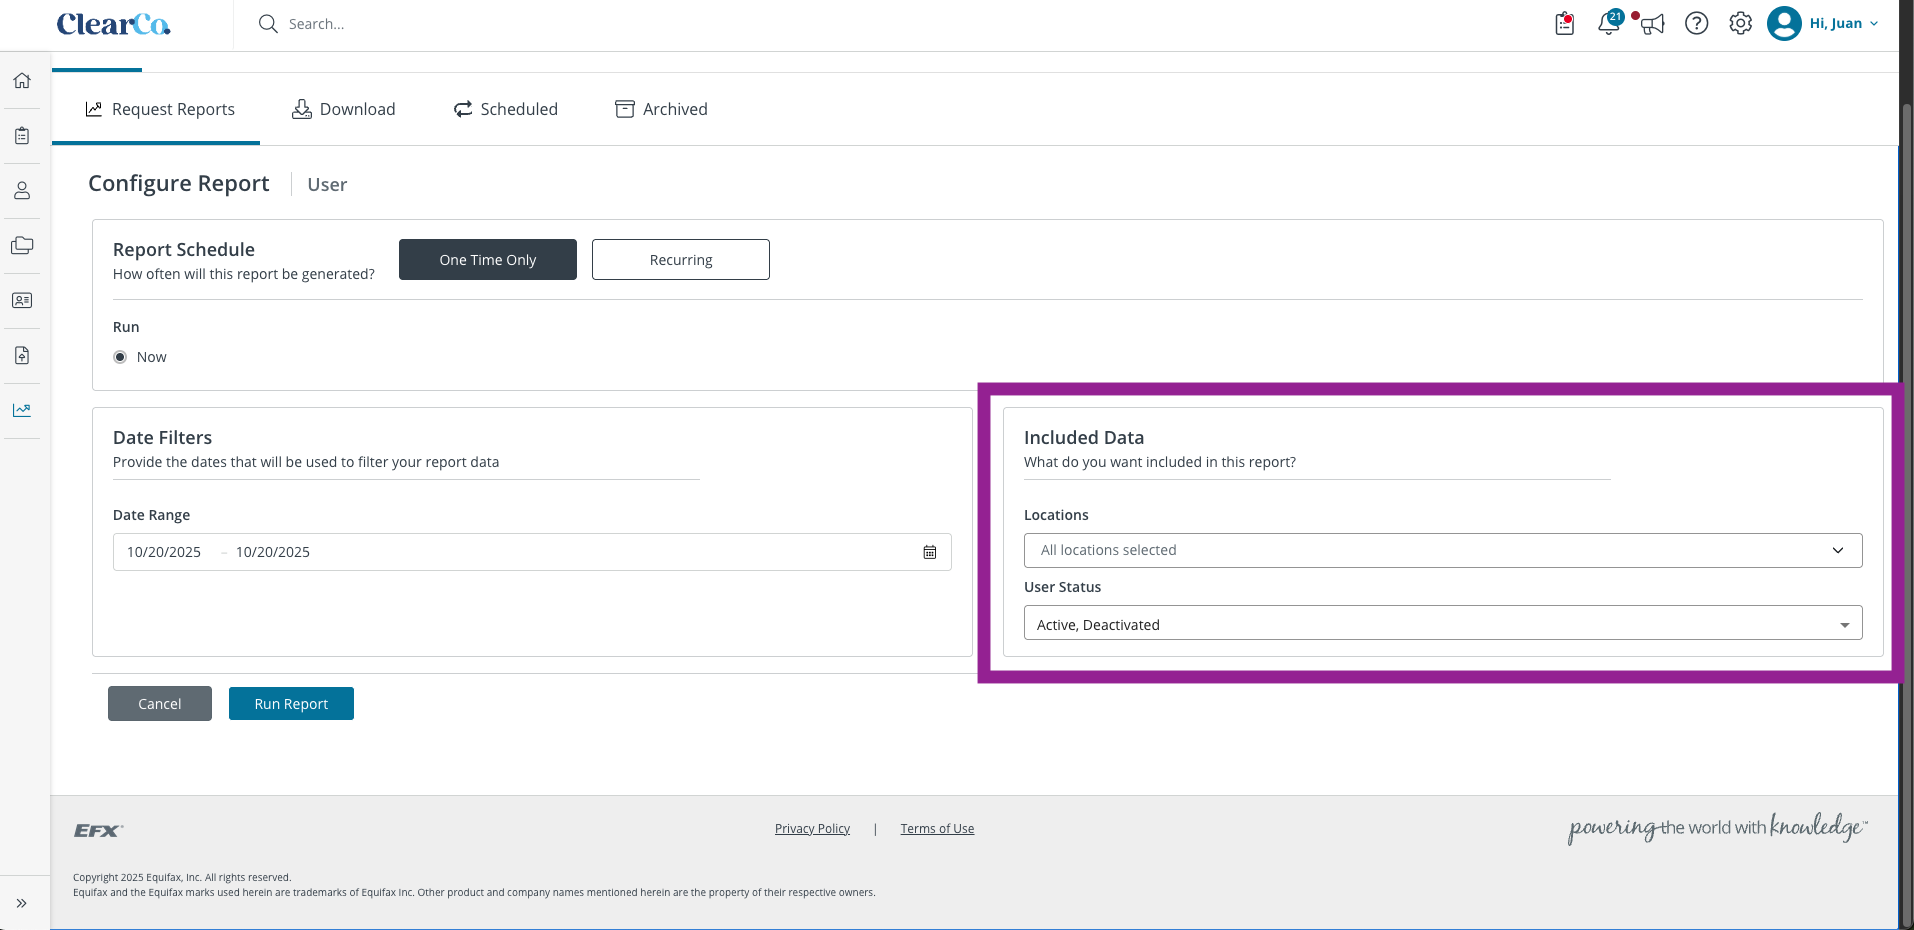Open the reports chart icon in sidebar
Screen dimensions: 1914x930
(x=22, y=410)
